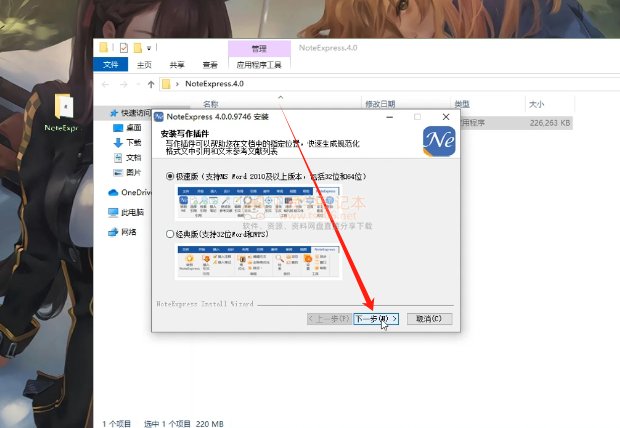Close the NoteExpress installer dialog
Screen dimensions: 620x428
tap(446, 117)
